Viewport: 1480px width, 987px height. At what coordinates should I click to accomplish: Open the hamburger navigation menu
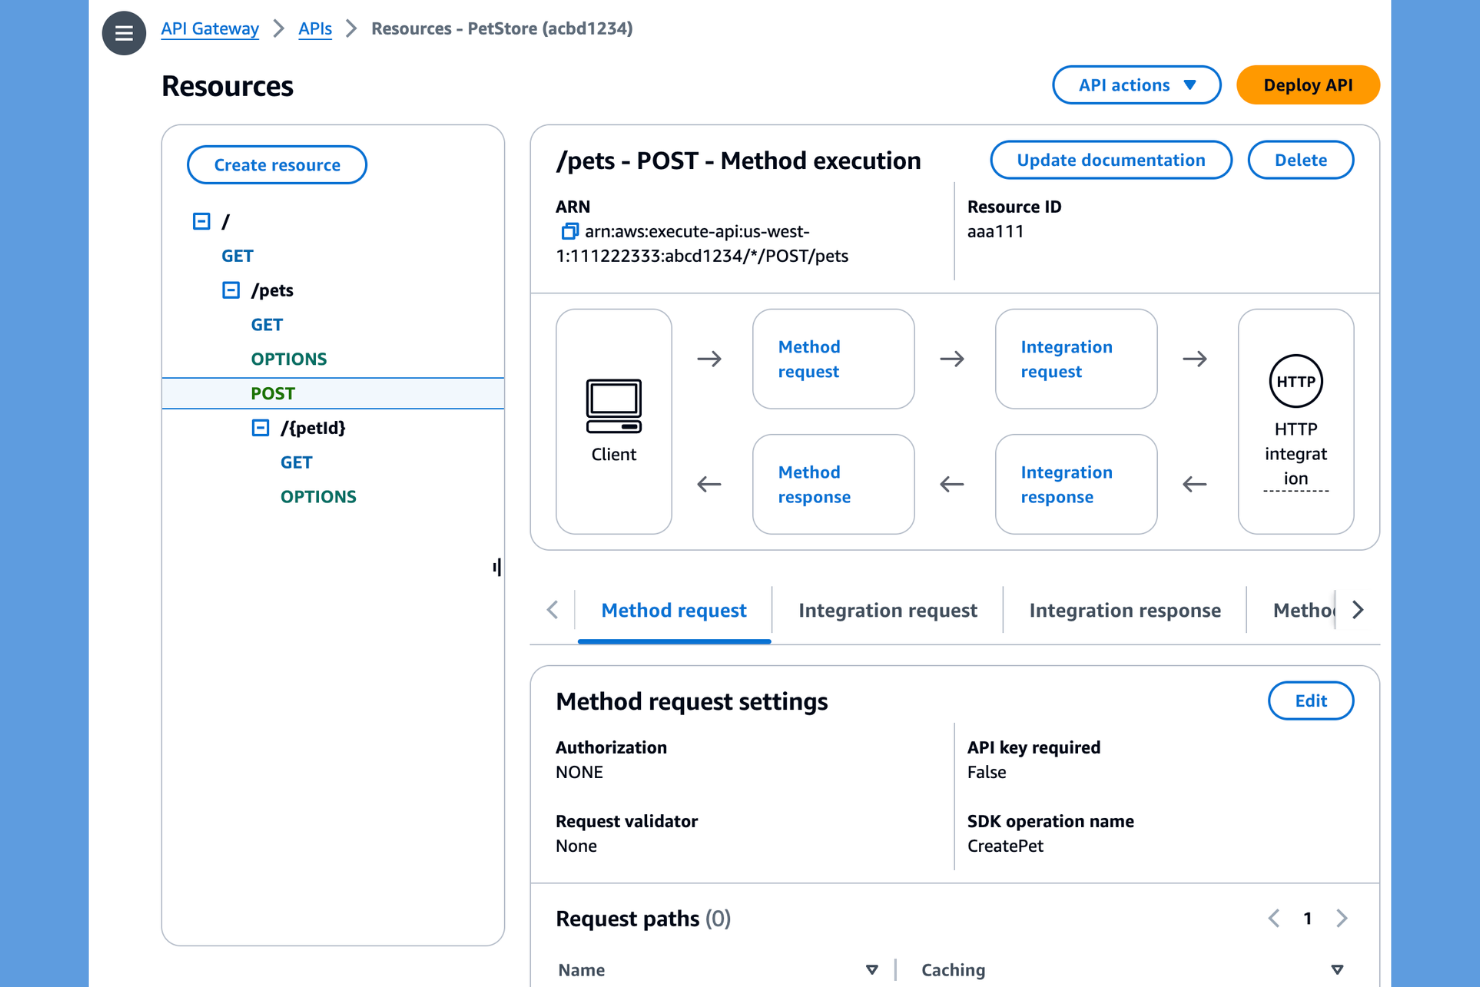(124, 33)
